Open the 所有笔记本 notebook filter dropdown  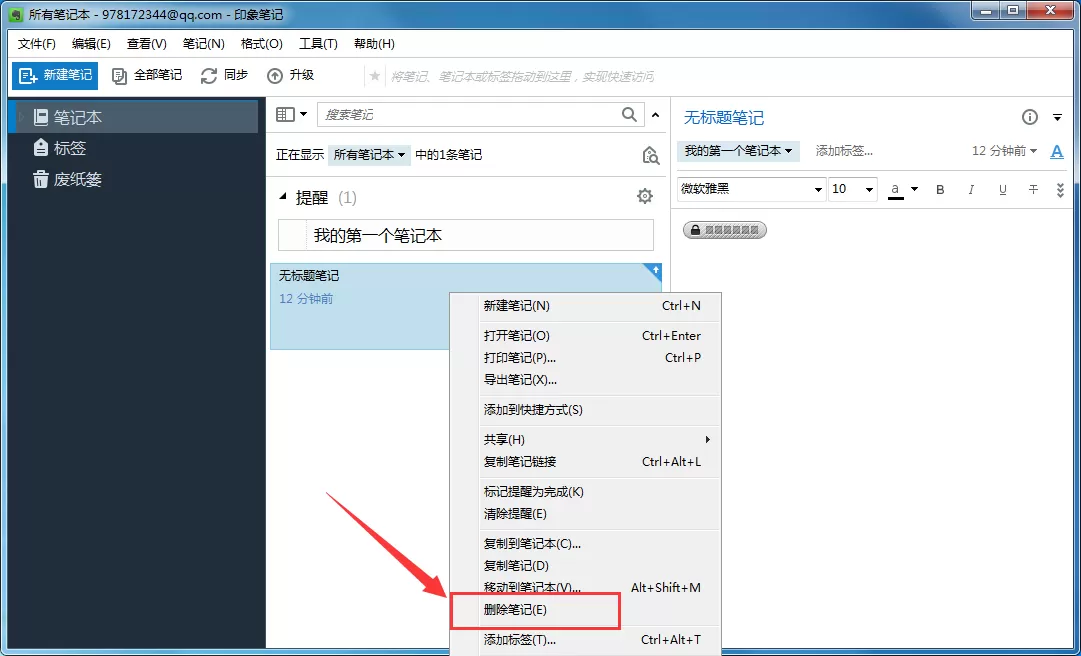[369, 154]
